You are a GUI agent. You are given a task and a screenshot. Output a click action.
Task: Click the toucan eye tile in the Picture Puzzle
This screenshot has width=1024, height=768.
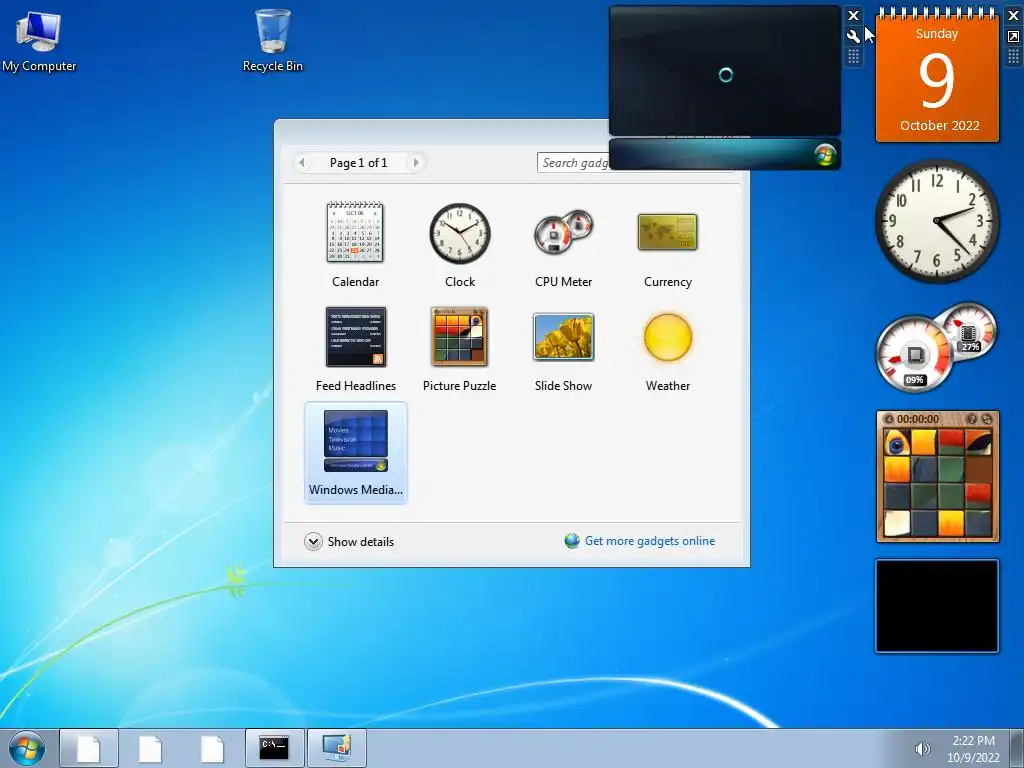(897, 442)
